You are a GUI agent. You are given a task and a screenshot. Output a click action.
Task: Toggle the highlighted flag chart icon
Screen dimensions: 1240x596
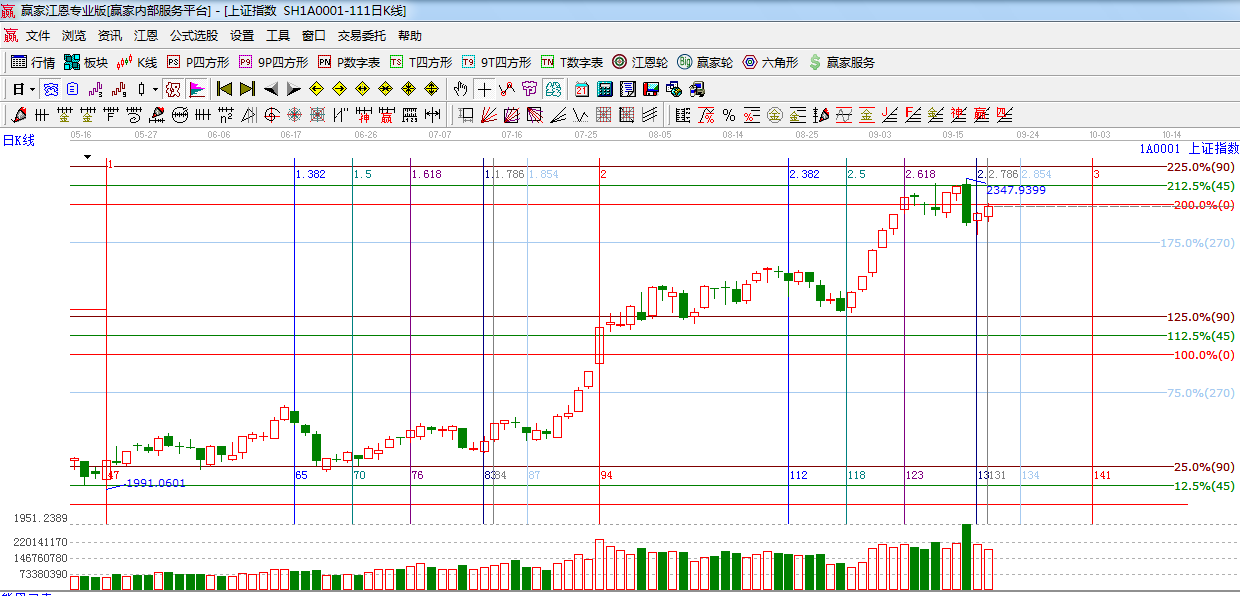coord(197,89)
